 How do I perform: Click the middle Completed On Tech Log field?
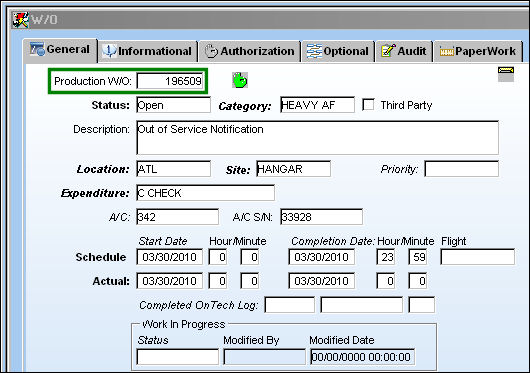click(362, 305)
